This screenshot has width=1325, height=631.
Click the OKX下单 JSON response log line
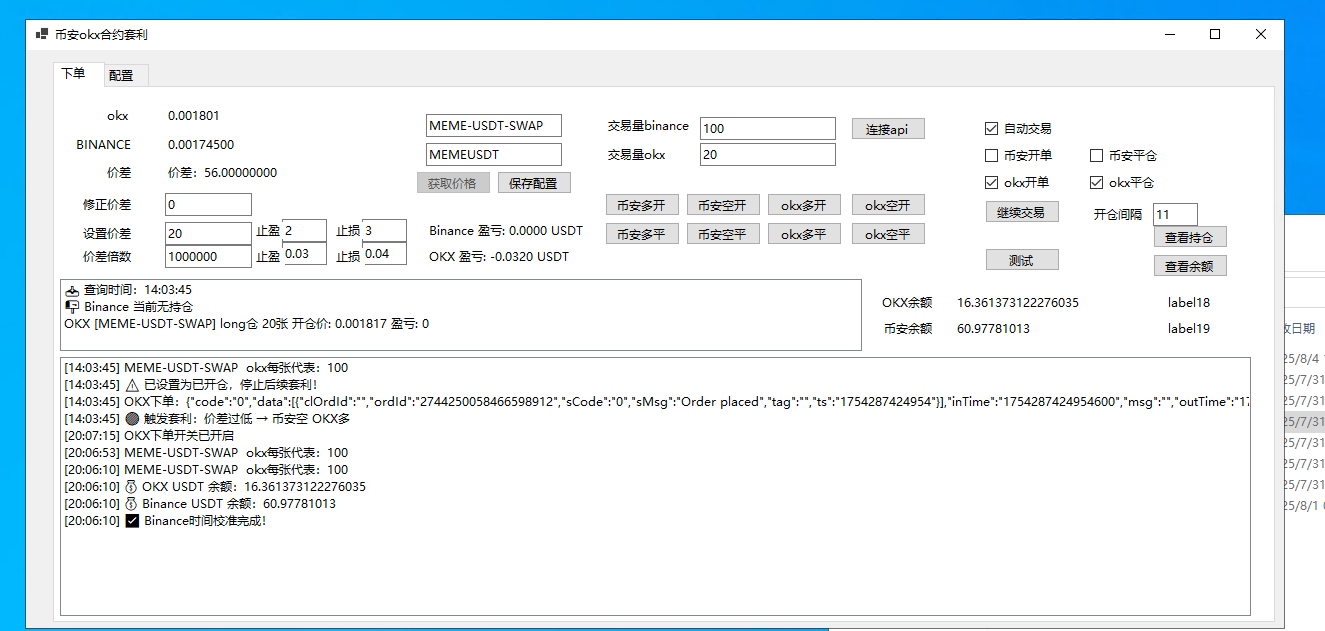[x=656, y=402]
